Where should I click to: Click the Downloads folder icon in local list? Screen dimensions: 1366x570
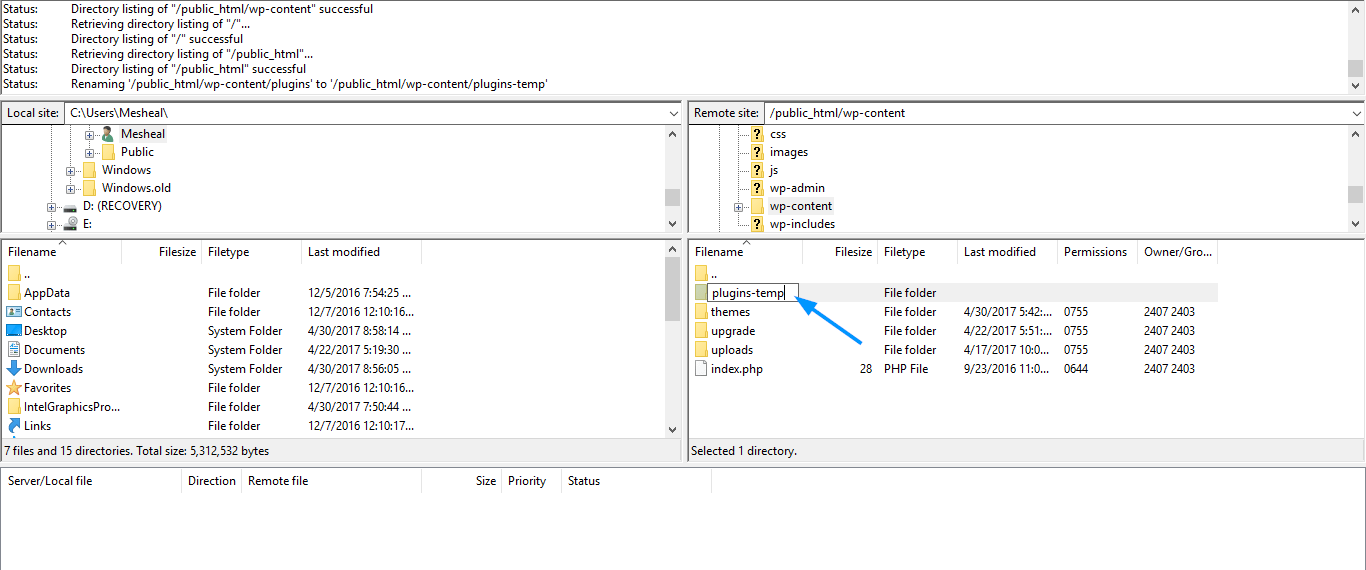(x=14, y=369)
